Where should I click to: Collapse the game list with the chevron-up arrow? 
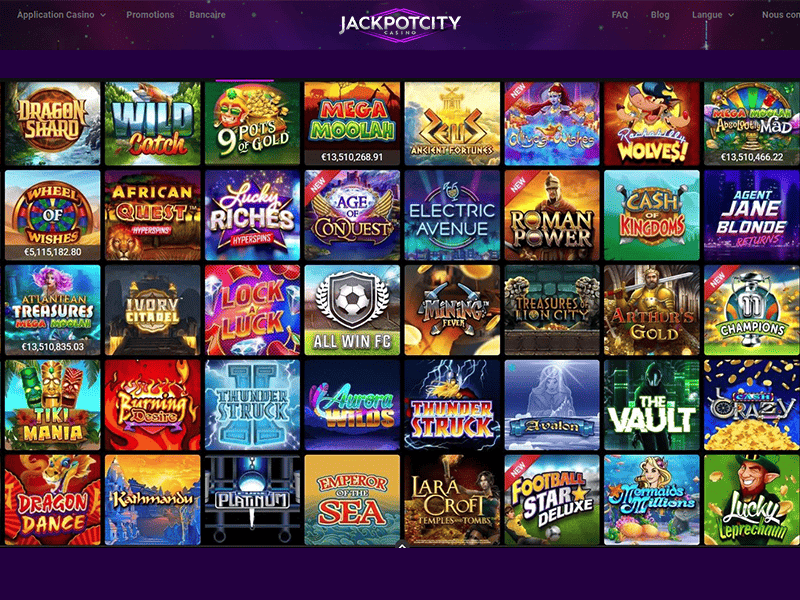402,546
